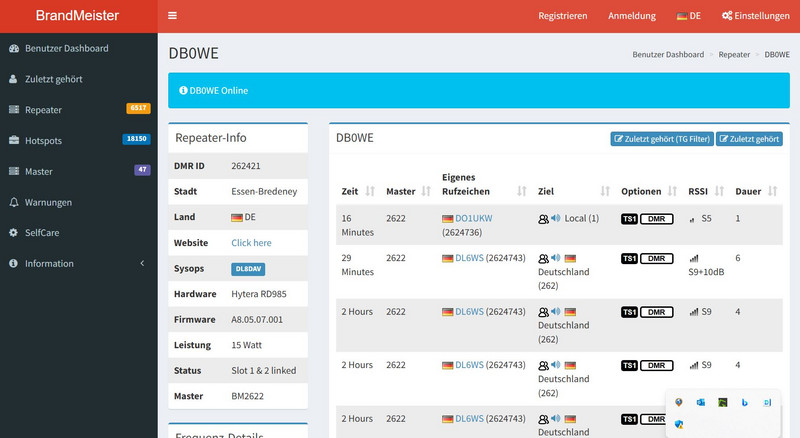Viewport: 800px width, 438px height.
Task: Open Repeater list in sidebar
Action: pyautogui.click(x=79, y=110)
